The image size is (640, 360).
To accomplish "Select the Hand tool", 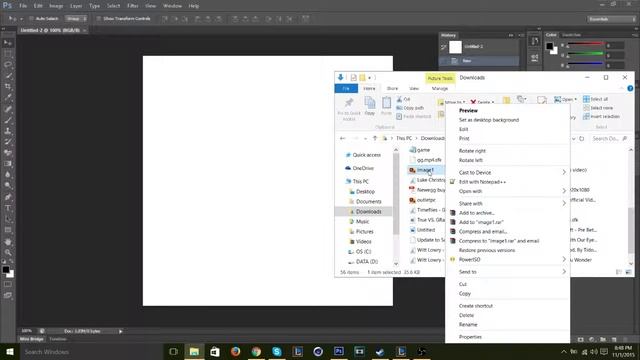I will [x=8, y=241].
